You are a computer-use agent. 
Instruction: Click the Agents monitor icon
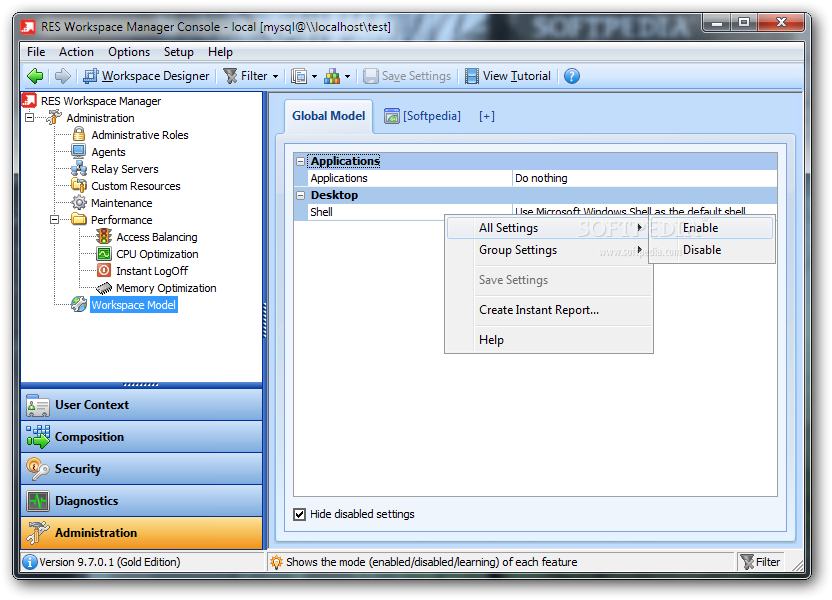pyautogui.click(x=79, y=152)
